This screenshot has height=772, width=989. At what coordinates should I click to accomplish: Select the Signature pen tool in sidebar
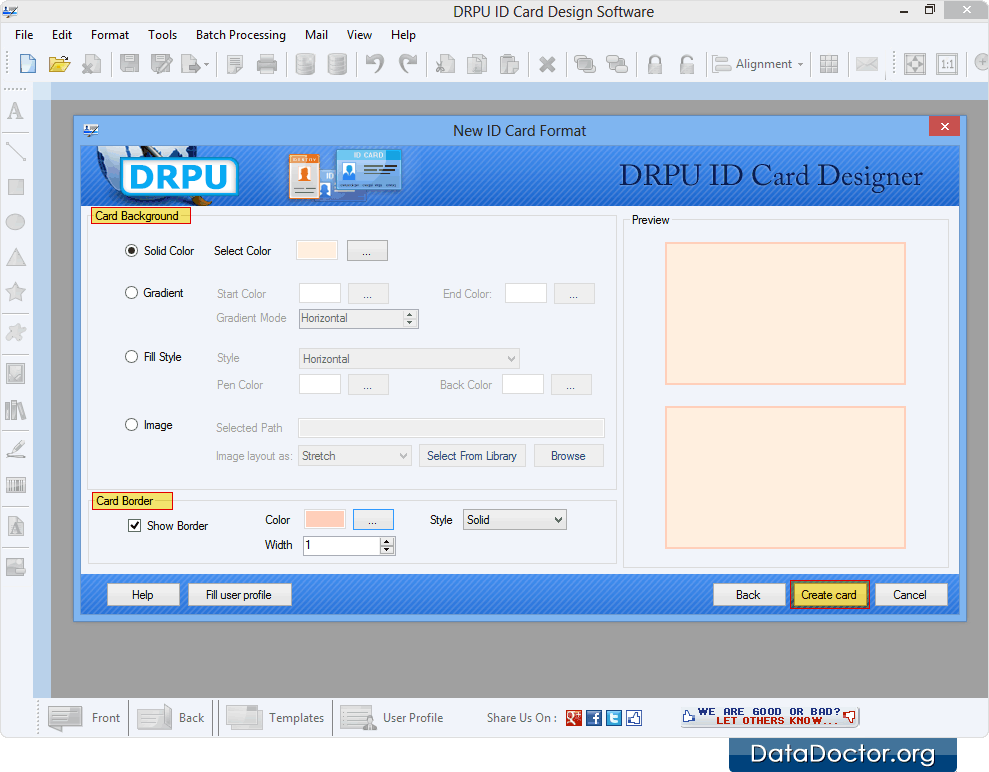[16, 449]
